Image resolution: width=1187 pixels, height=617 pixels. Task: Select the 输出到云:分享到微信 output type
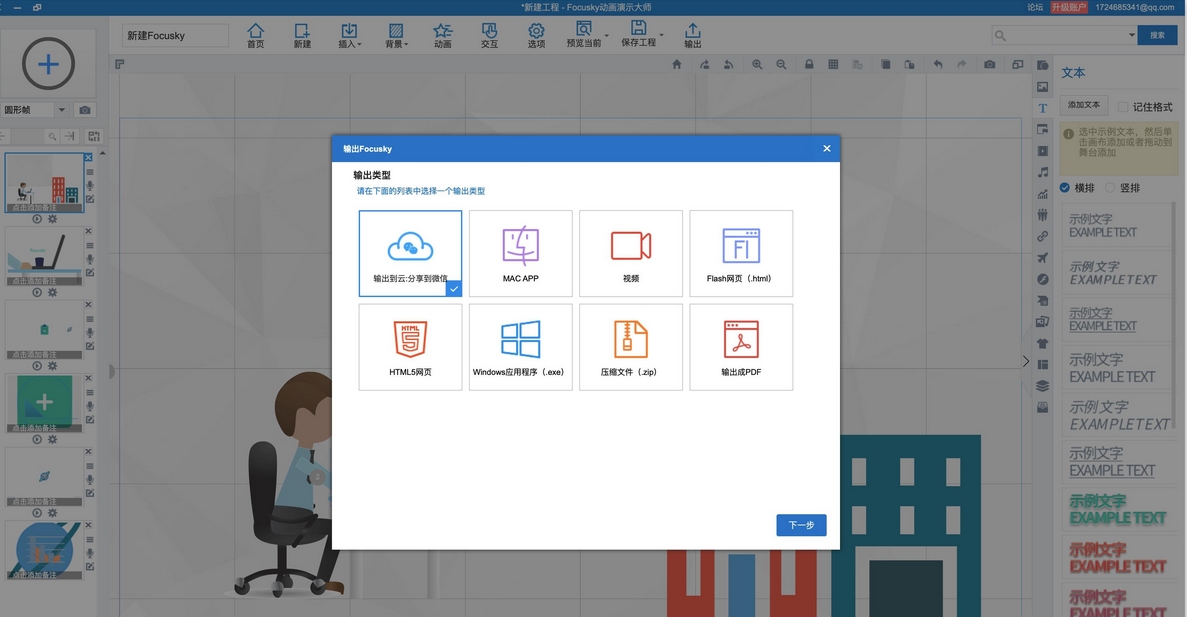pyautogui.click(x=410, y=254)
